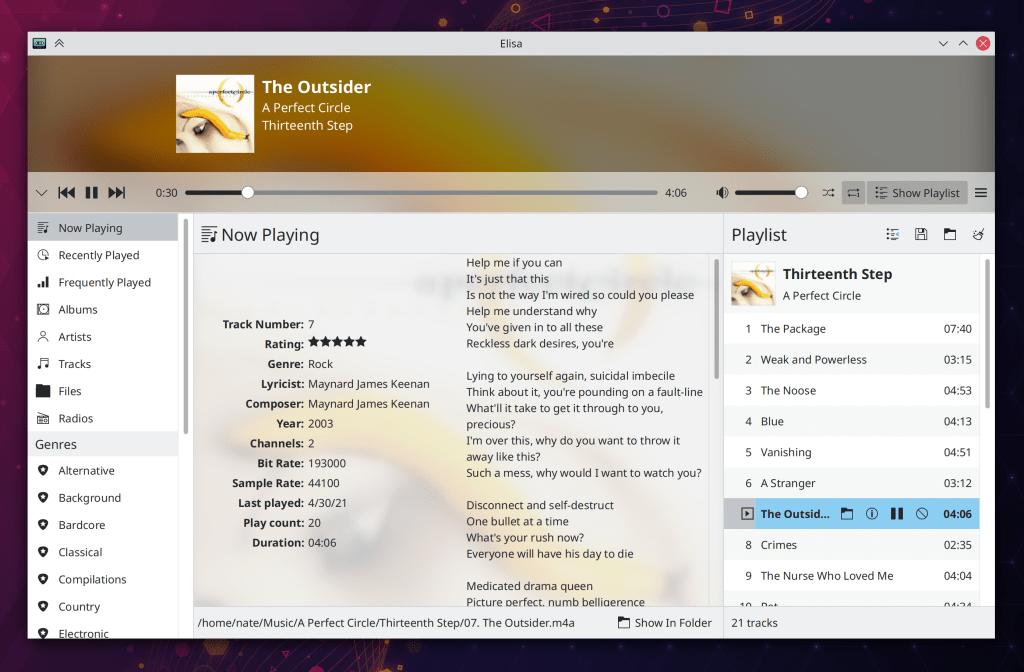The height and width of the screenshot is (672, 1024).
Task: Load a playlist with the folder icon
Action: tap(950, 234)
